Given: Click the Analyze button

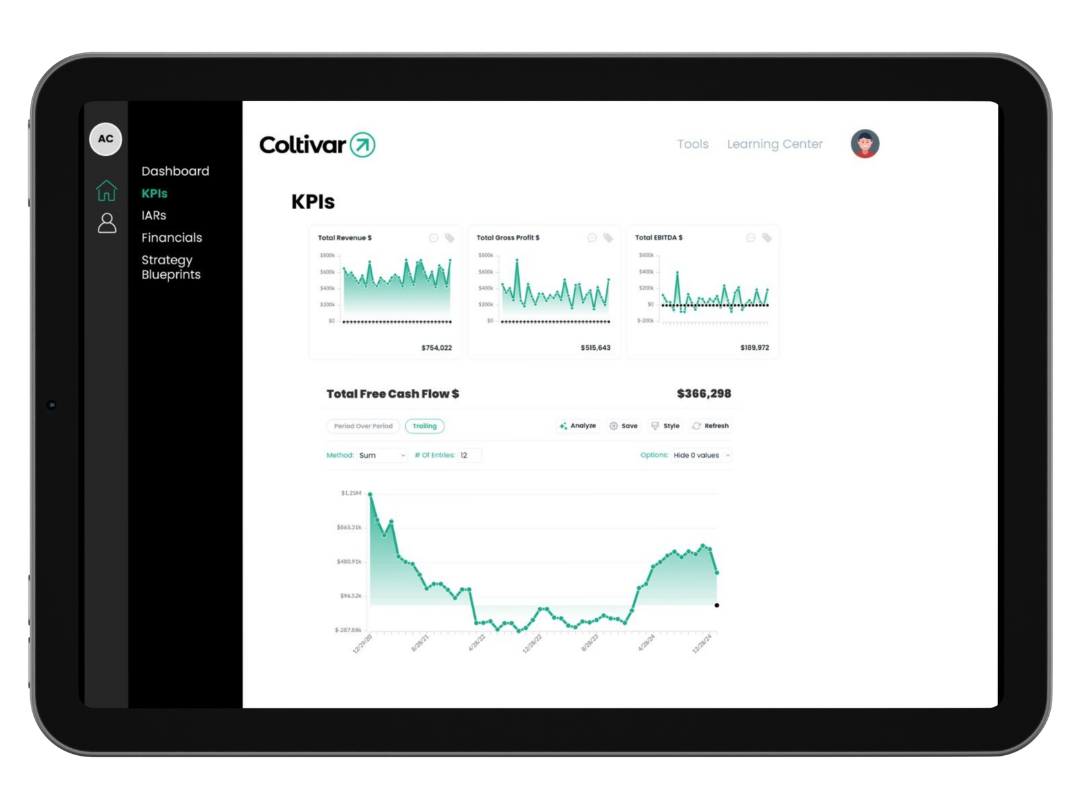Looking at the screenshot, I should coord(578,426).
